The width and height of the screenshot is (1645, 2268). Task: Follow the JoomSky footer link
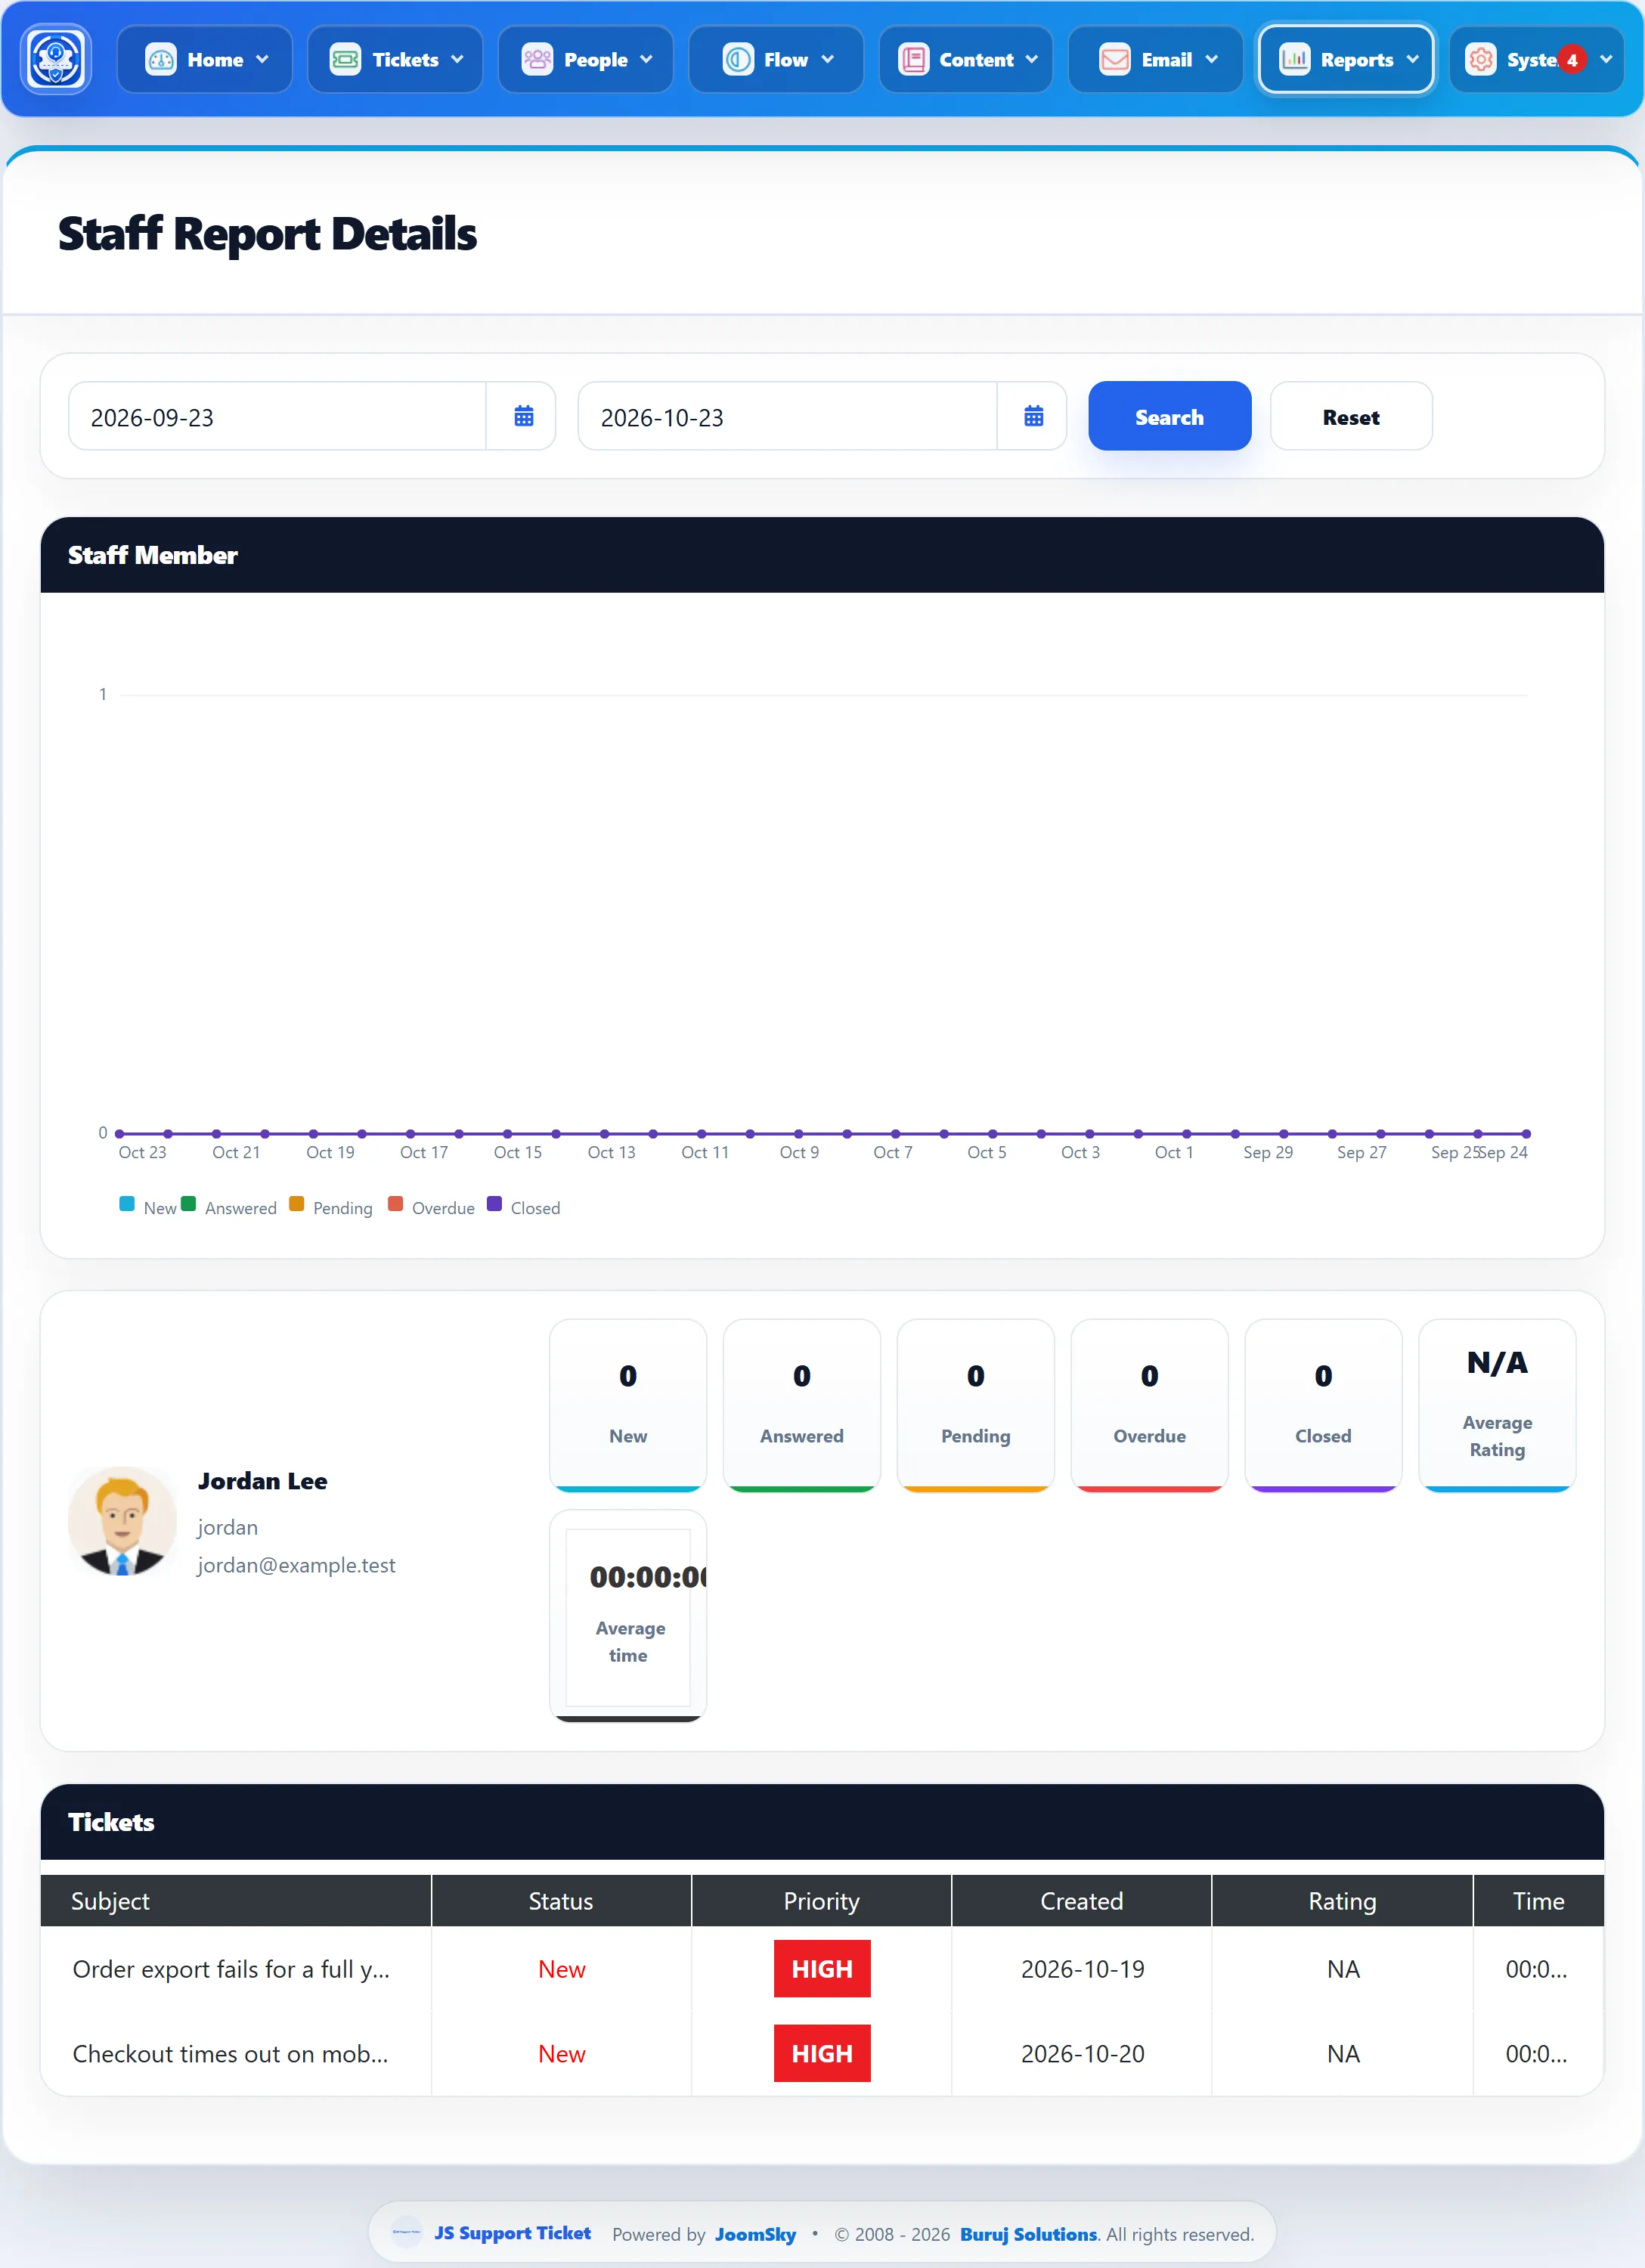[755, 2234]
